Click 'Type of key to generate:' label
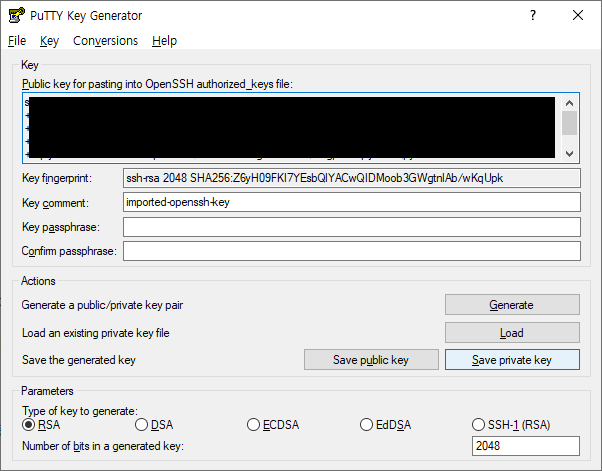The height and width of the screenshot is (471, 602). point(80,411)
